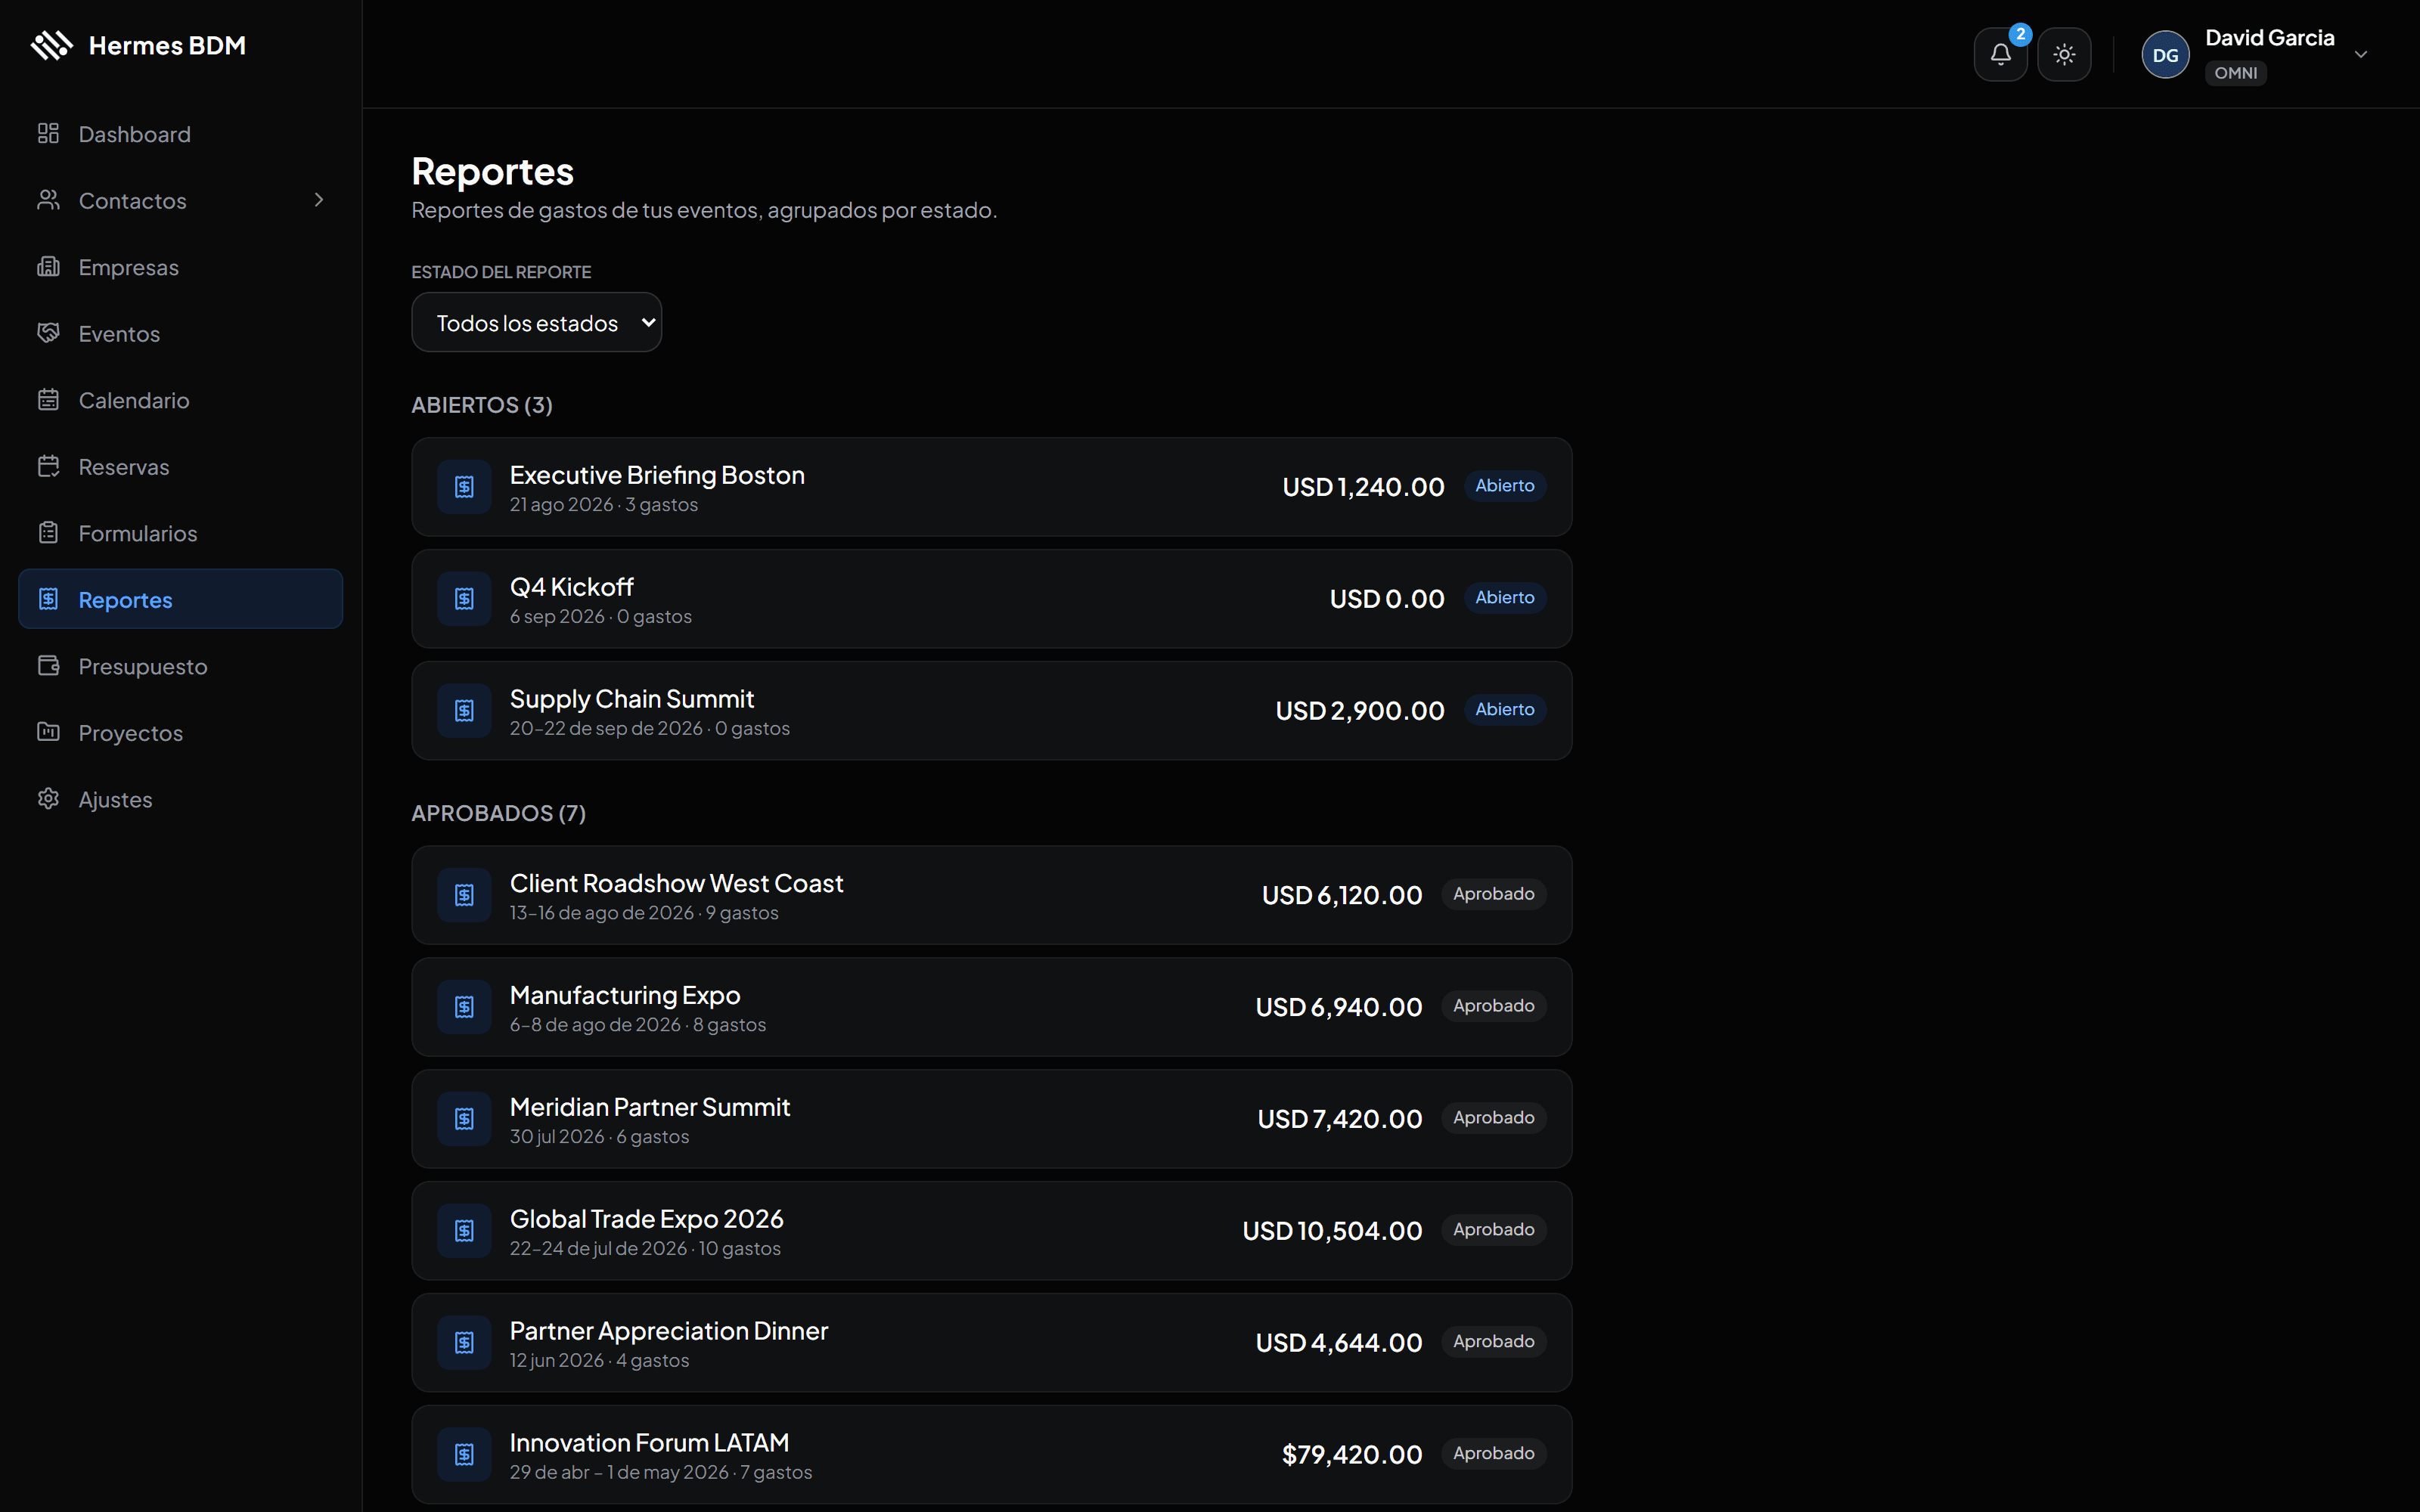
Task: Open the Executive Briefing Boston report title
Action: click(657, 475)
